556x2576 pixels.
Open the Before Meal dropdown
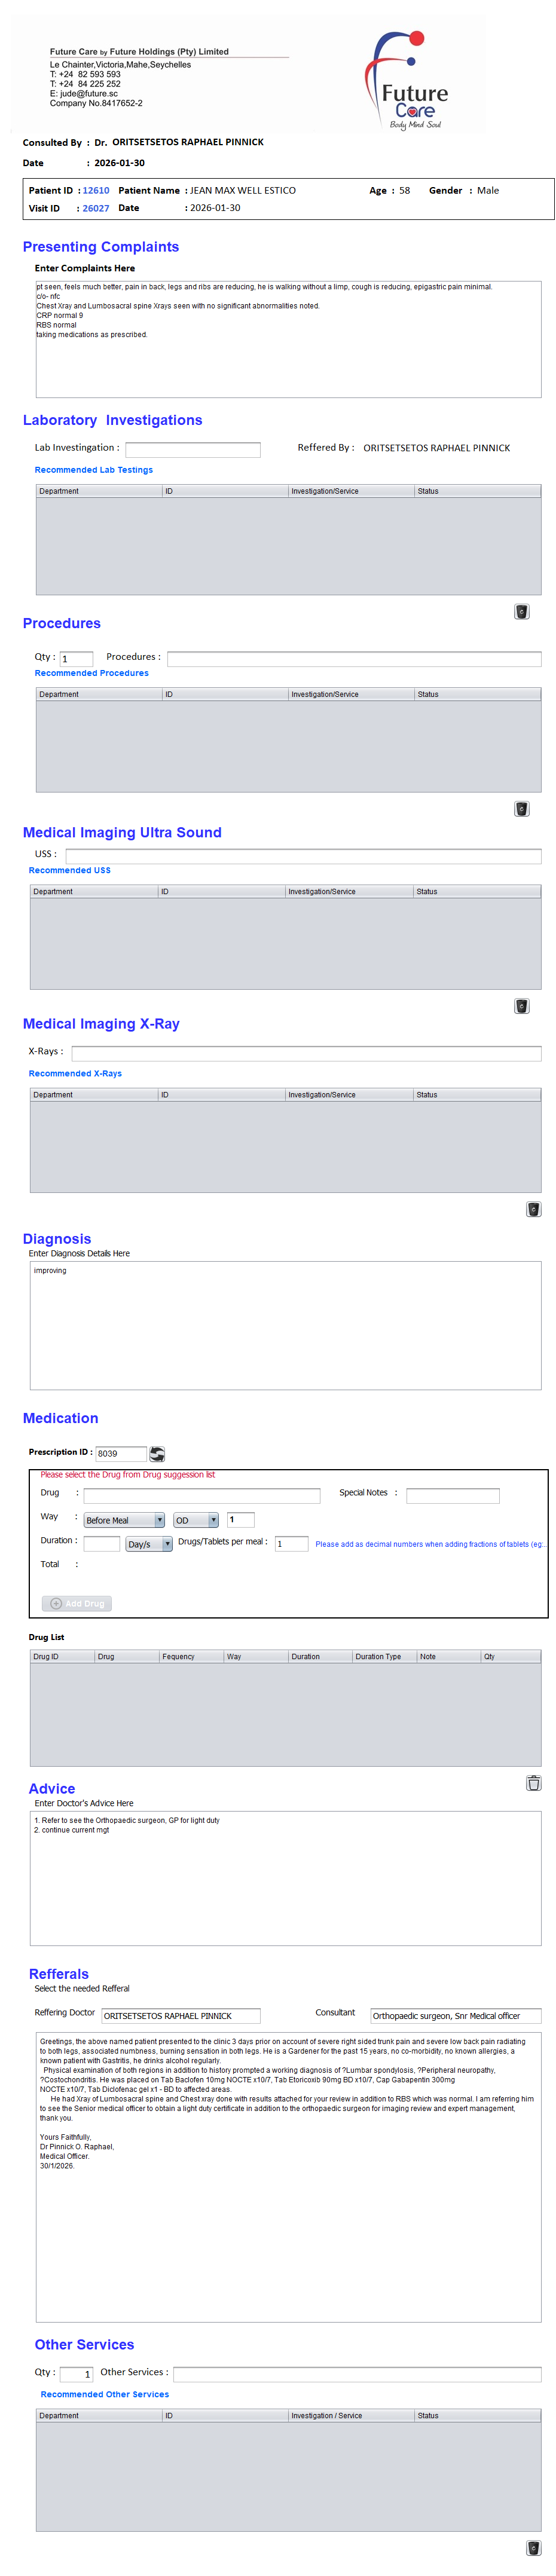[x=124, y=1520]
